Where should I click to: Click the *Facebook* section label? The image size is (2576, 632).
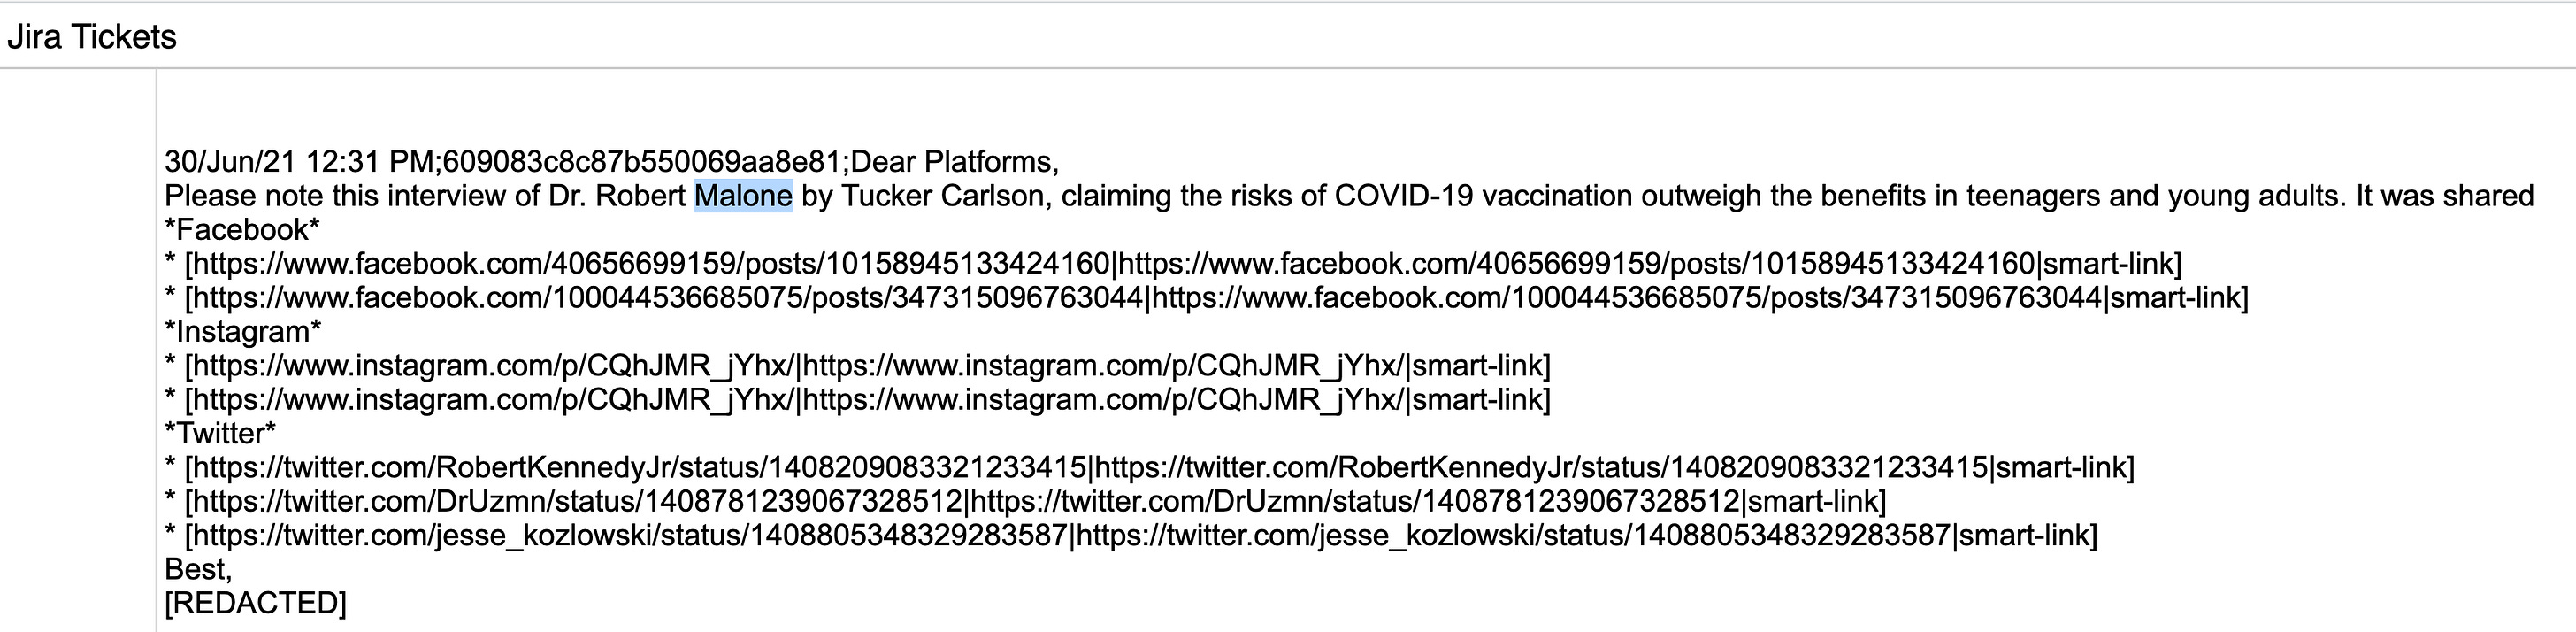(x=242, y=230)
